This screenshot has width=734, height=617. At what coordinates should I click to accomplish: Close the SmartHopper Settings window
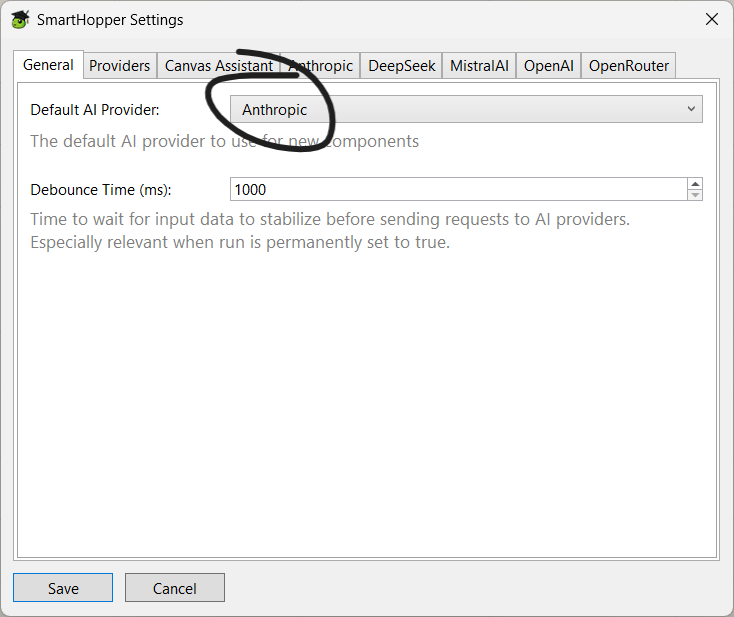[x=712, y=20]
